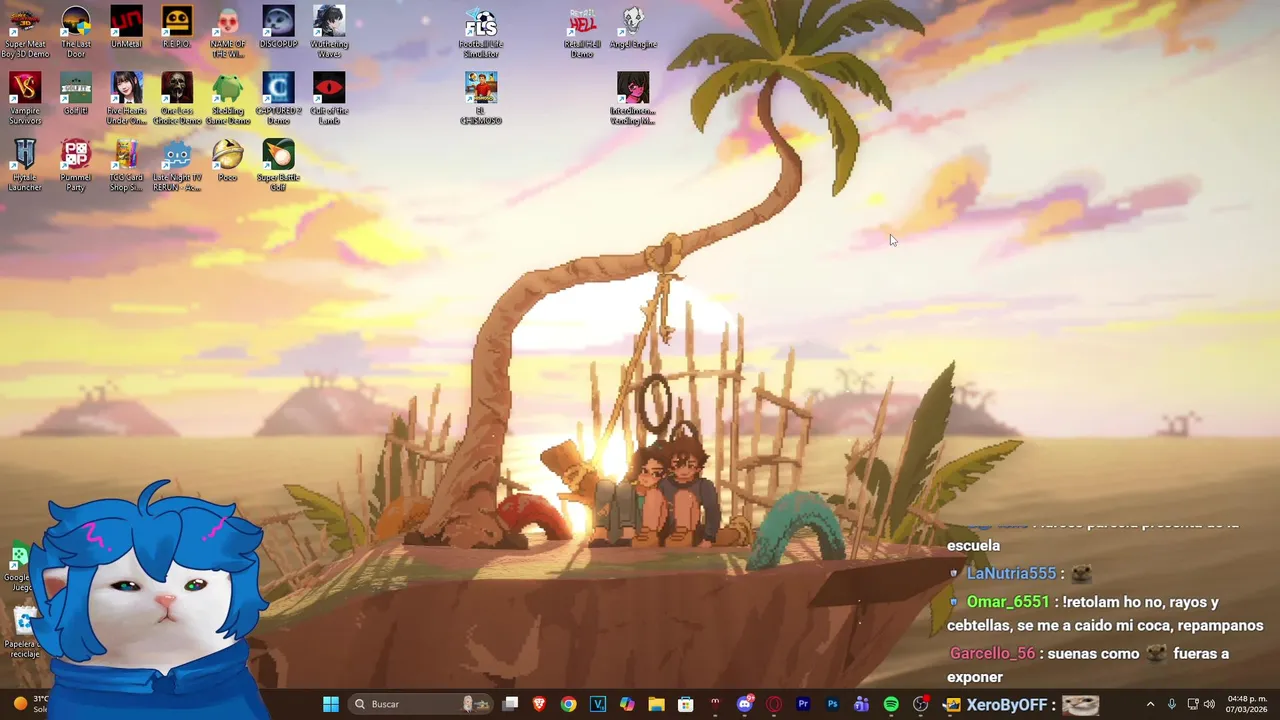Open the EL CHISMOSO desktop icon
The image size is (1280, 720).
click(x=481, y=98)
